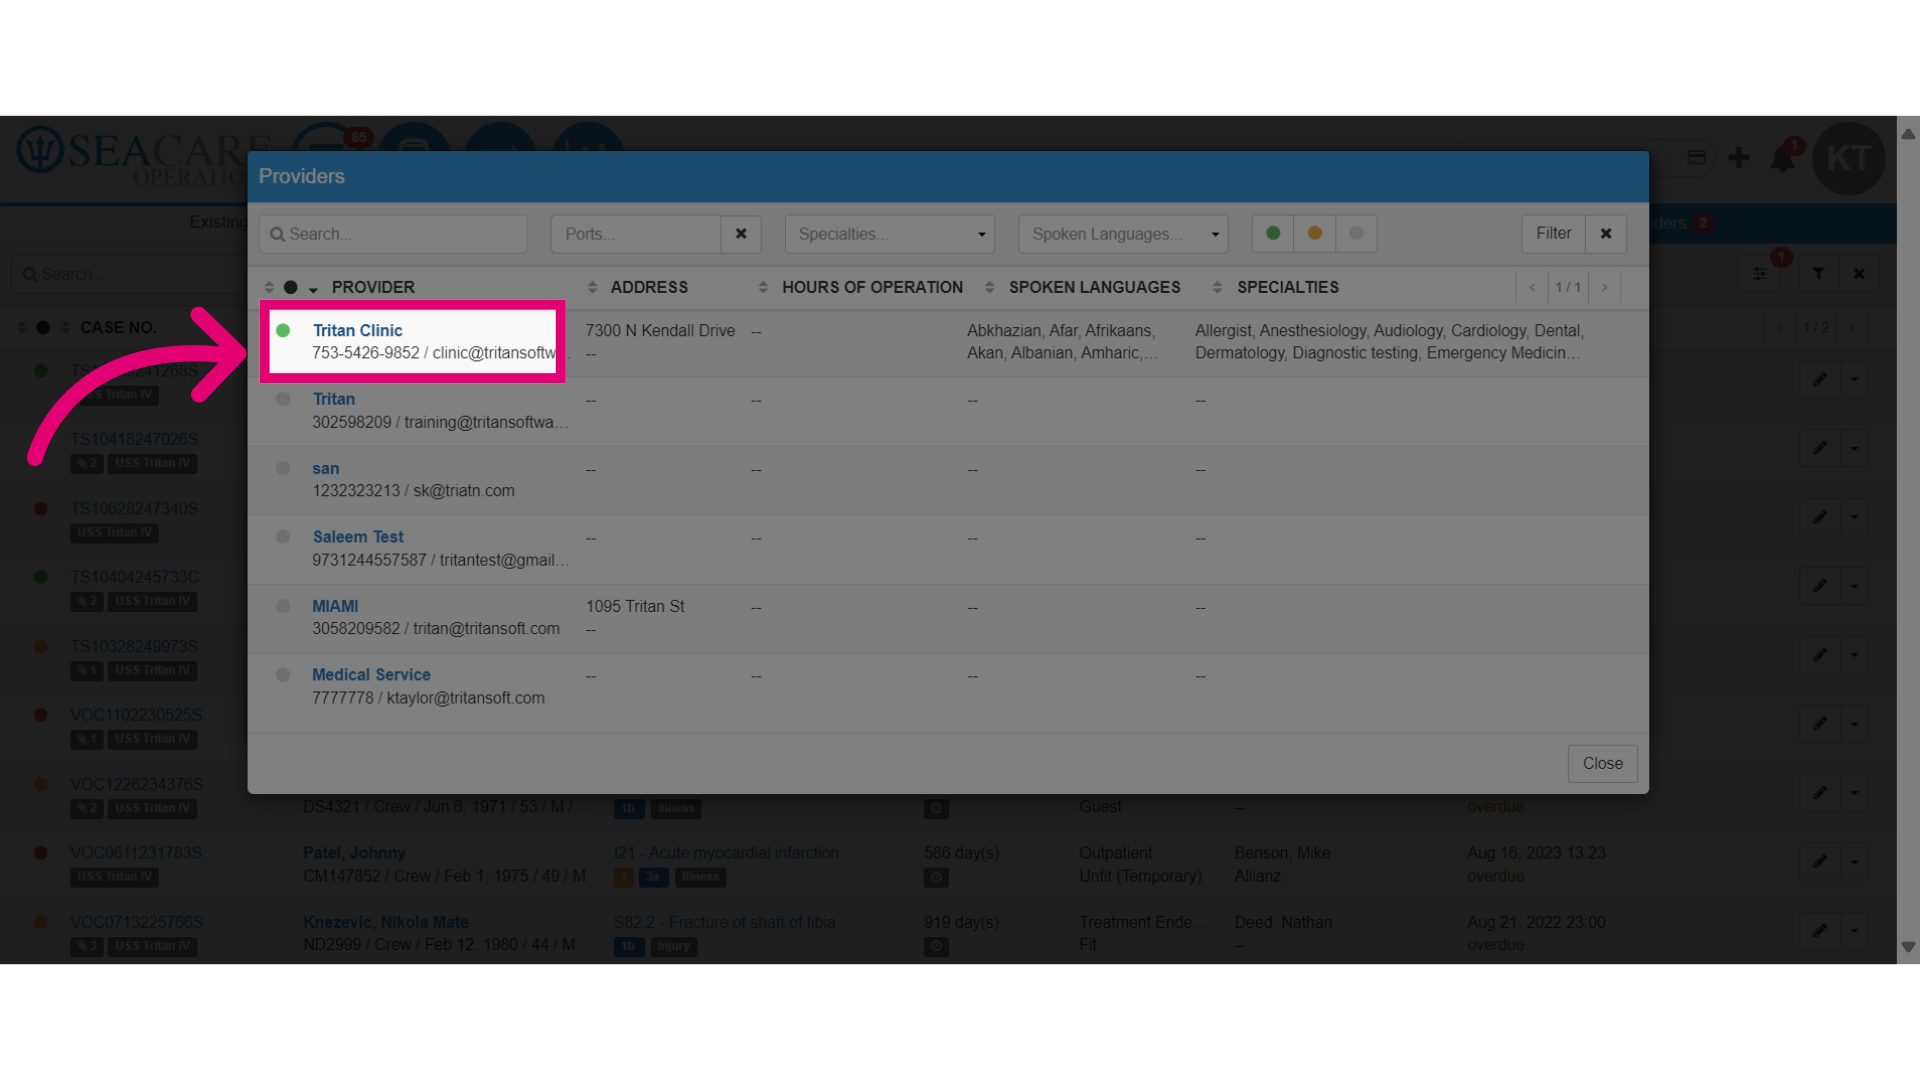Edit case TS10418247026S with pencil icon
Viewport: 1920px width, 1080px height.
click(x=1820, y=448)
